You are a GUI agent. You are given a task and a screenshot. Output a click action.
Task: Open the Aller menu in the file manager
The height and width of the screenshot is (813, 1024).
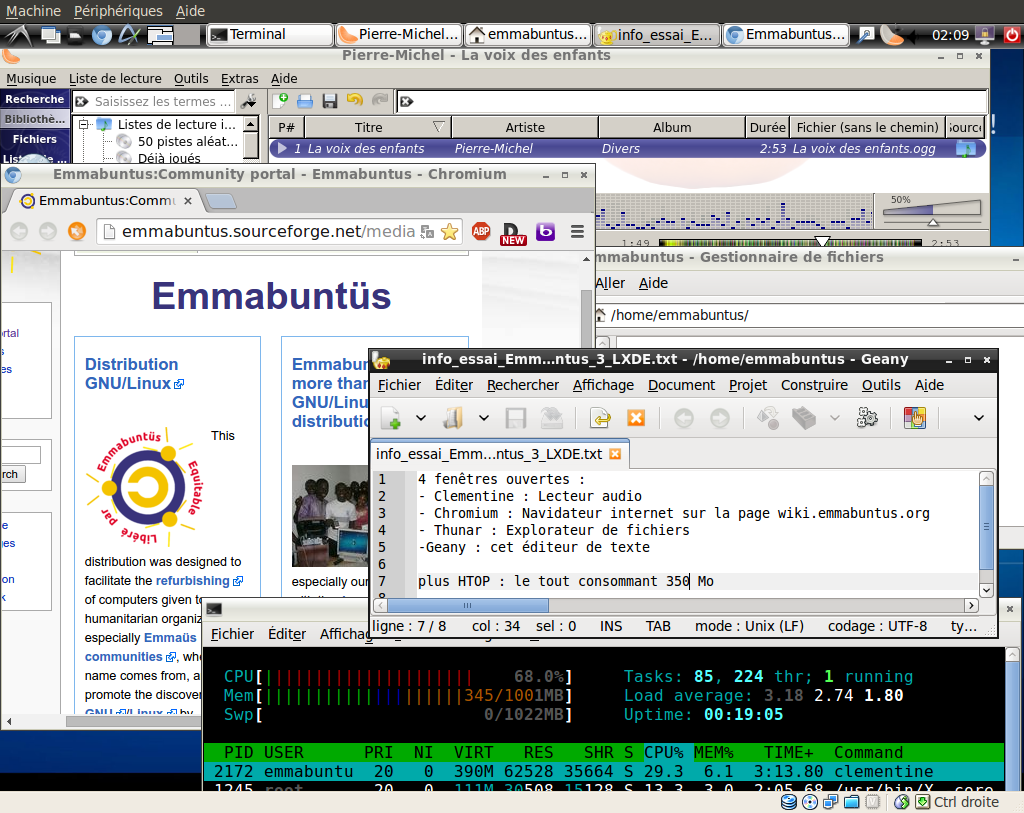tap(610, 283)
